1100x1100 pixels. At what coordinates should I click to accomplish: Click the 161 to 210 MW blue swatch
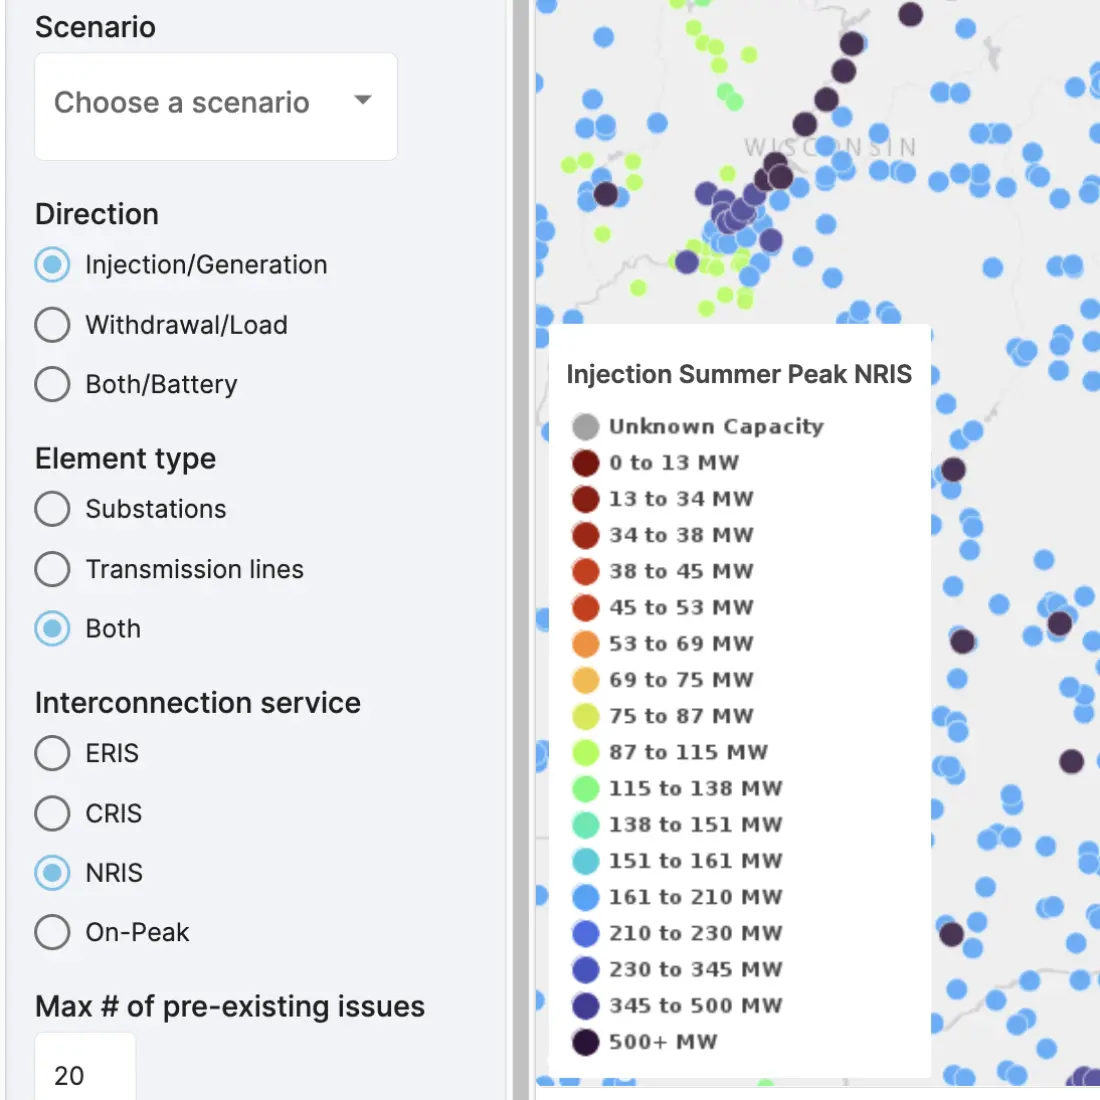(586, 897)
